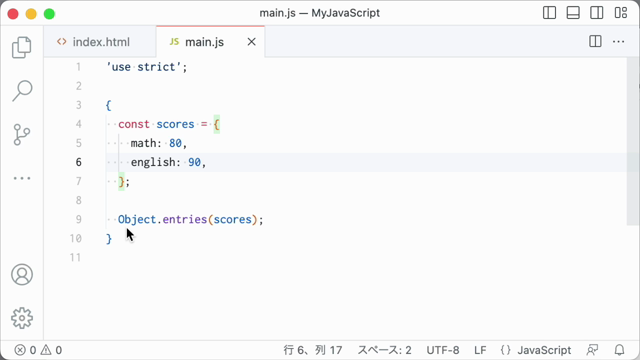Screen dimensions: 640x360
Task: Open editor More Actions ellipsis menu
Action: point(618,42)
